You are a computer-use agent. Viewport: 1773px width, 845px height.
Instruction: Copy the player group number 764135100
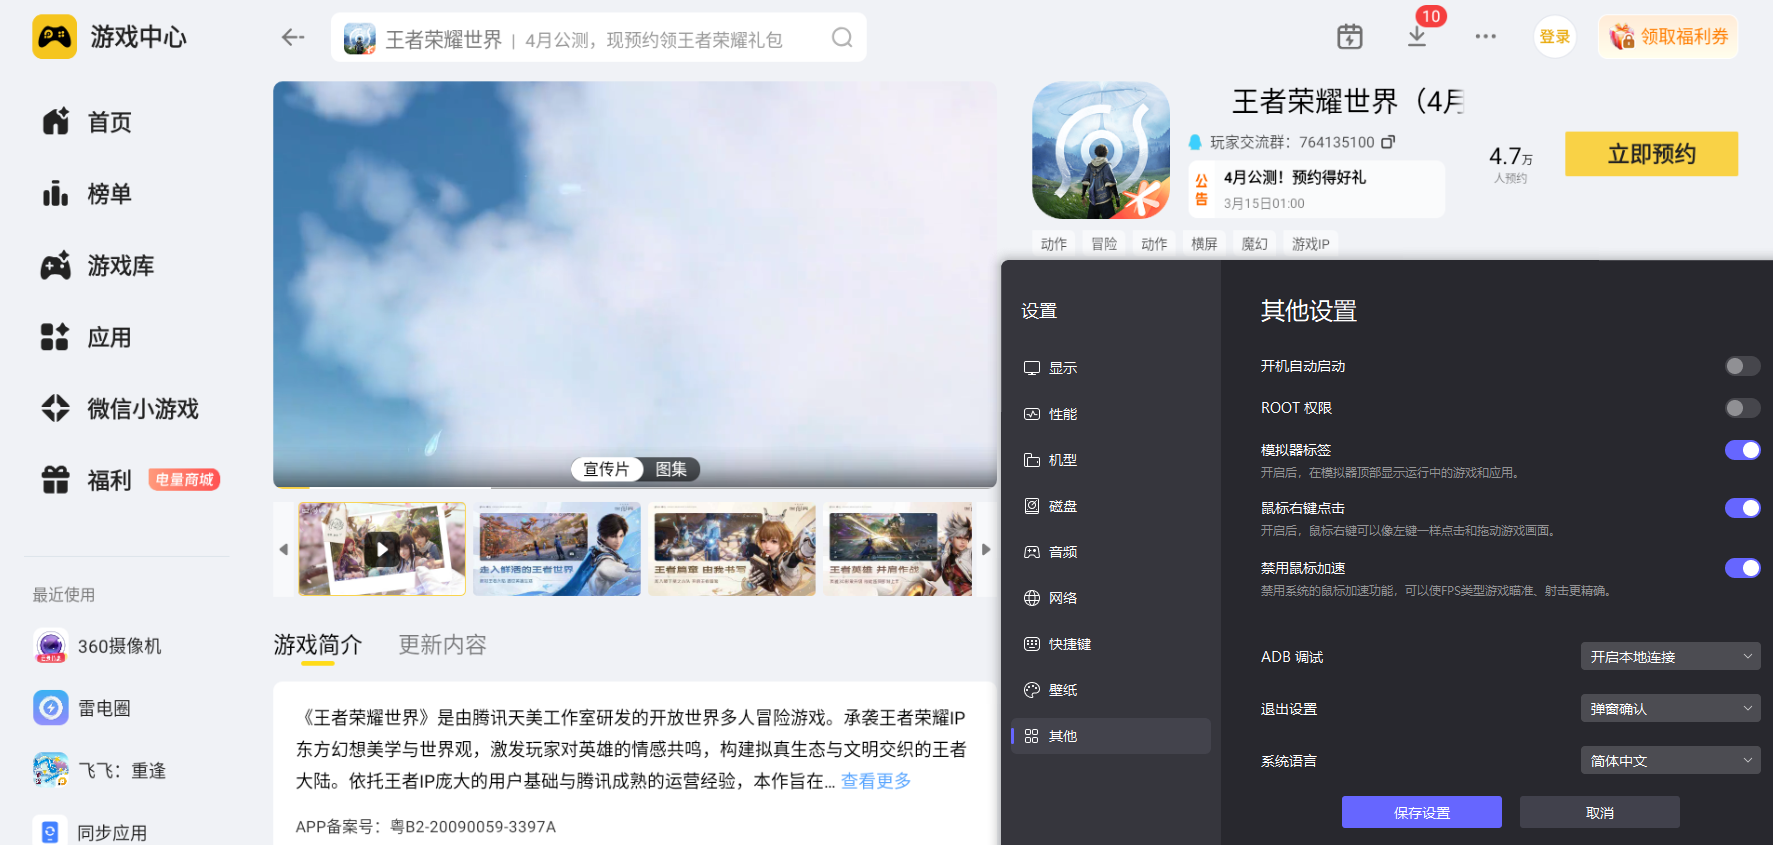click(1388, 142)
